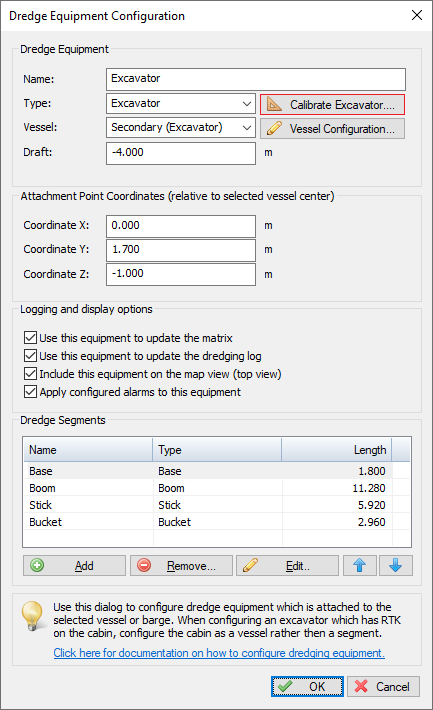Click the Draft input field
The height and width of the screenshot is (710, 433).
point(181,154)
